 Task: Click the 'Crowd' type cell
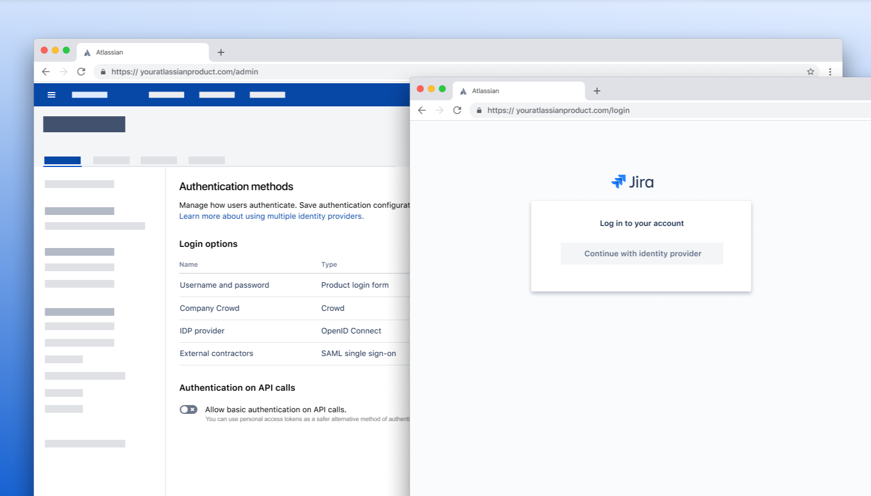333,308
